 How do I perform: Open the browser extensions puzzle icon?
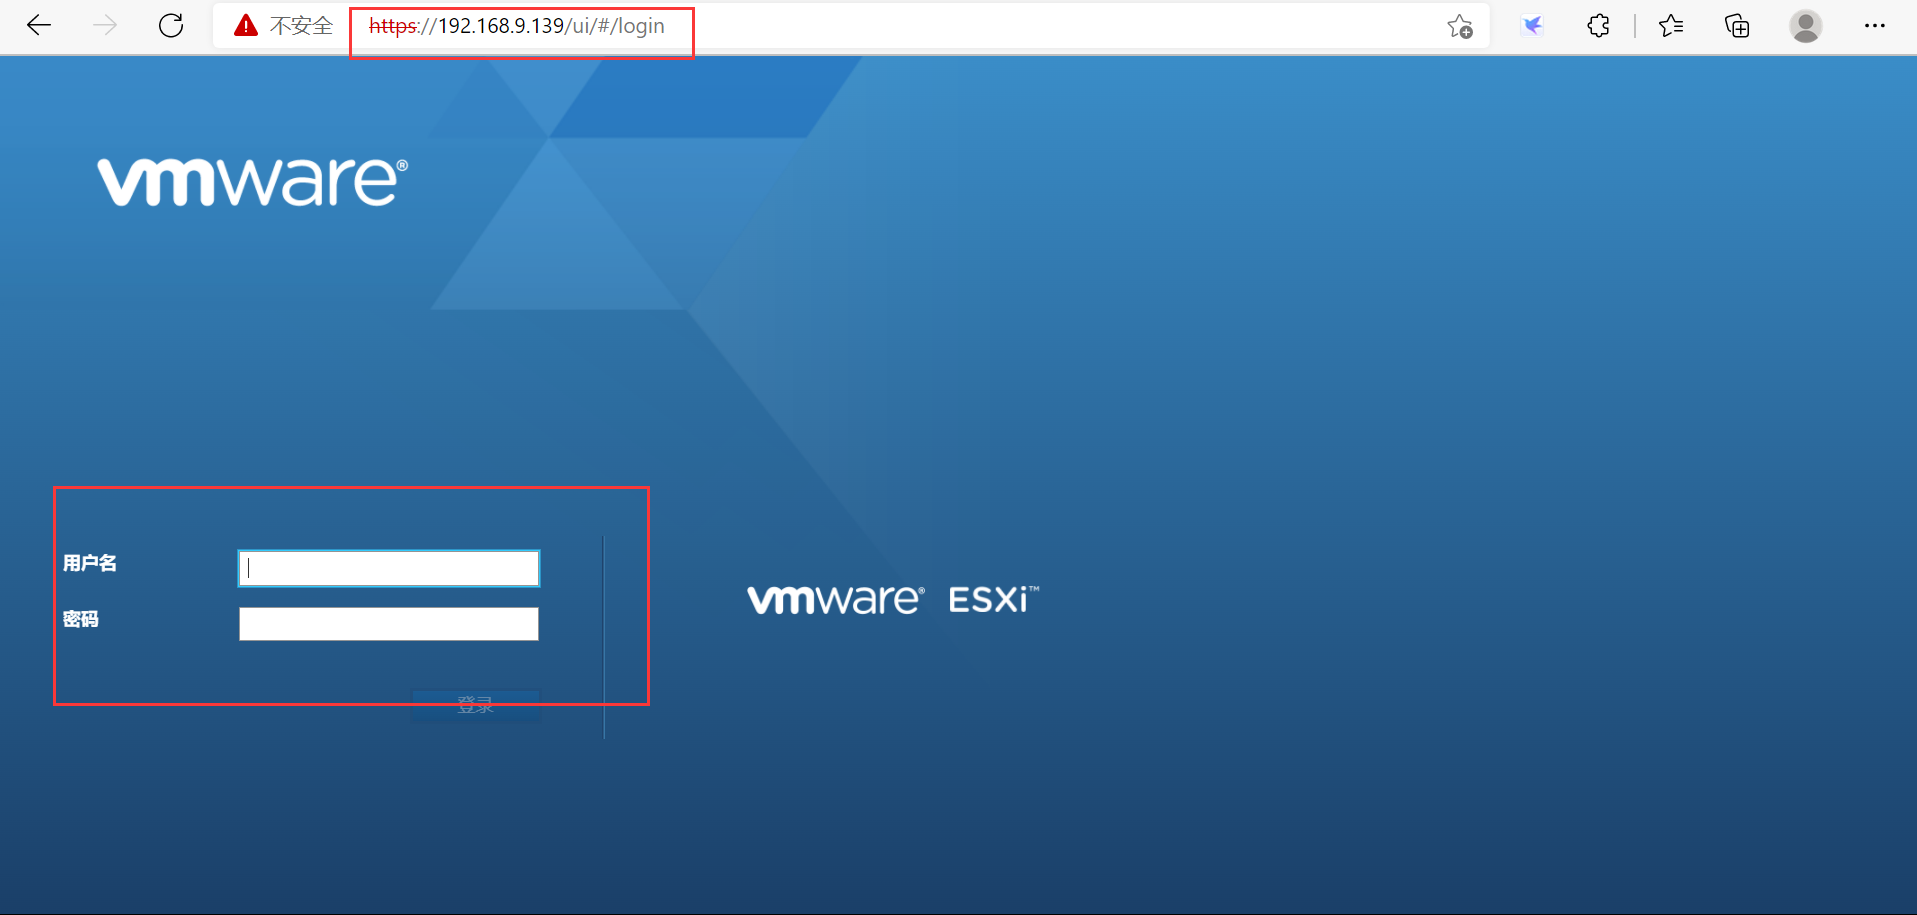(x=1598, y=26)
